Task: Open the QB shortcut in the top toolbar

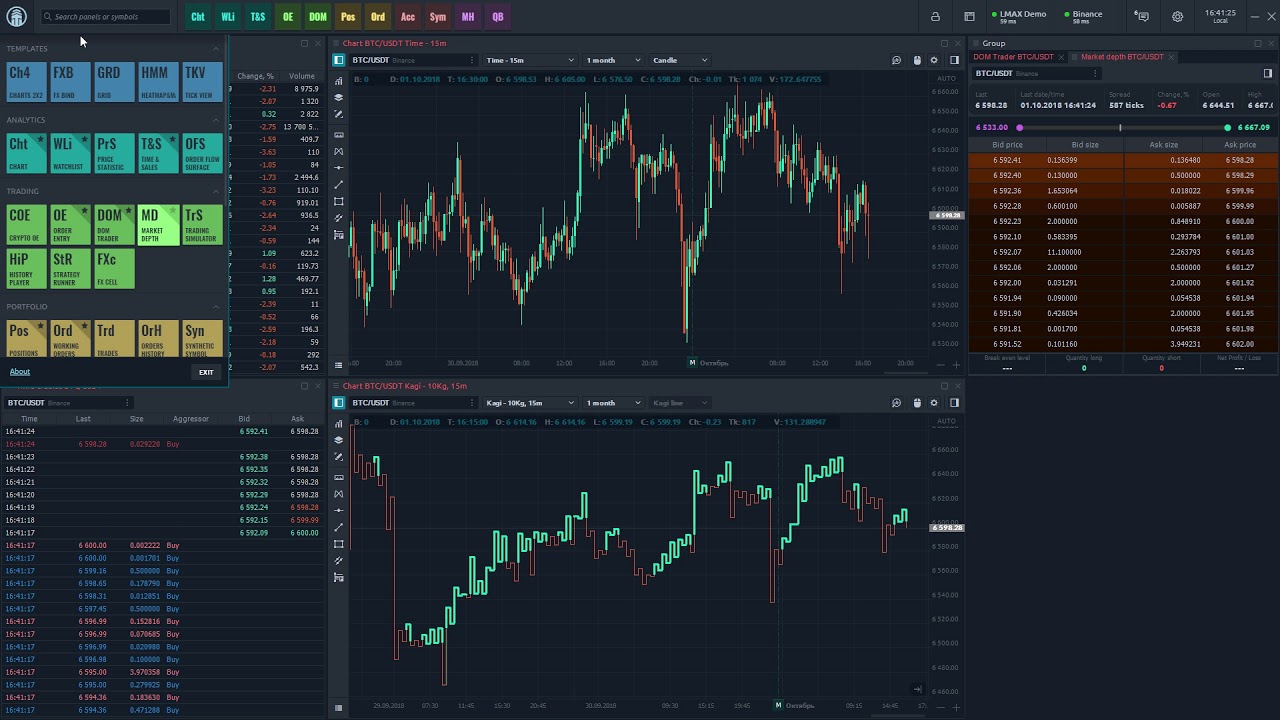Action: point(498,16)
